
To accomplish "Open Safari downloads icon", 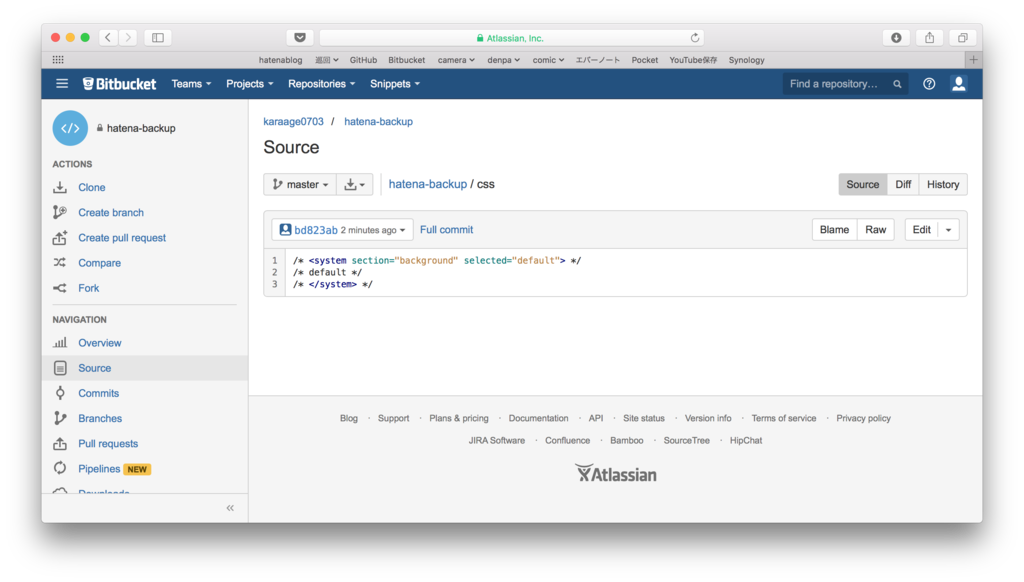I will tap(897, 38).
